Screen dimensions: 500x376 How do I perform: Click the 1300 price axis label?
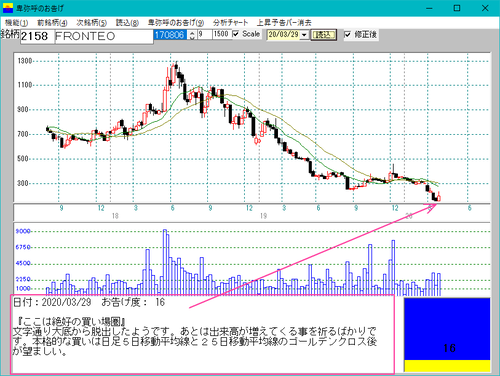click(25, 61)
